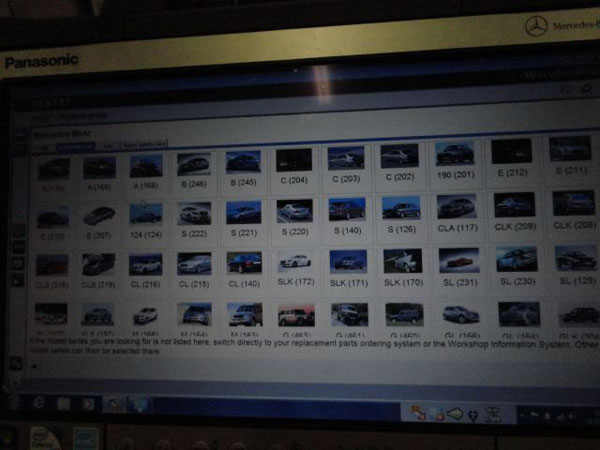Click the Windows Start orb
The width and height of the screenshot is (600, 450).
[14, 402]
